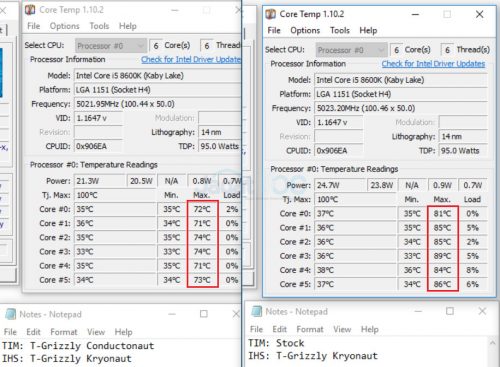Open the Tools menu in left Core Temp window

99,26
